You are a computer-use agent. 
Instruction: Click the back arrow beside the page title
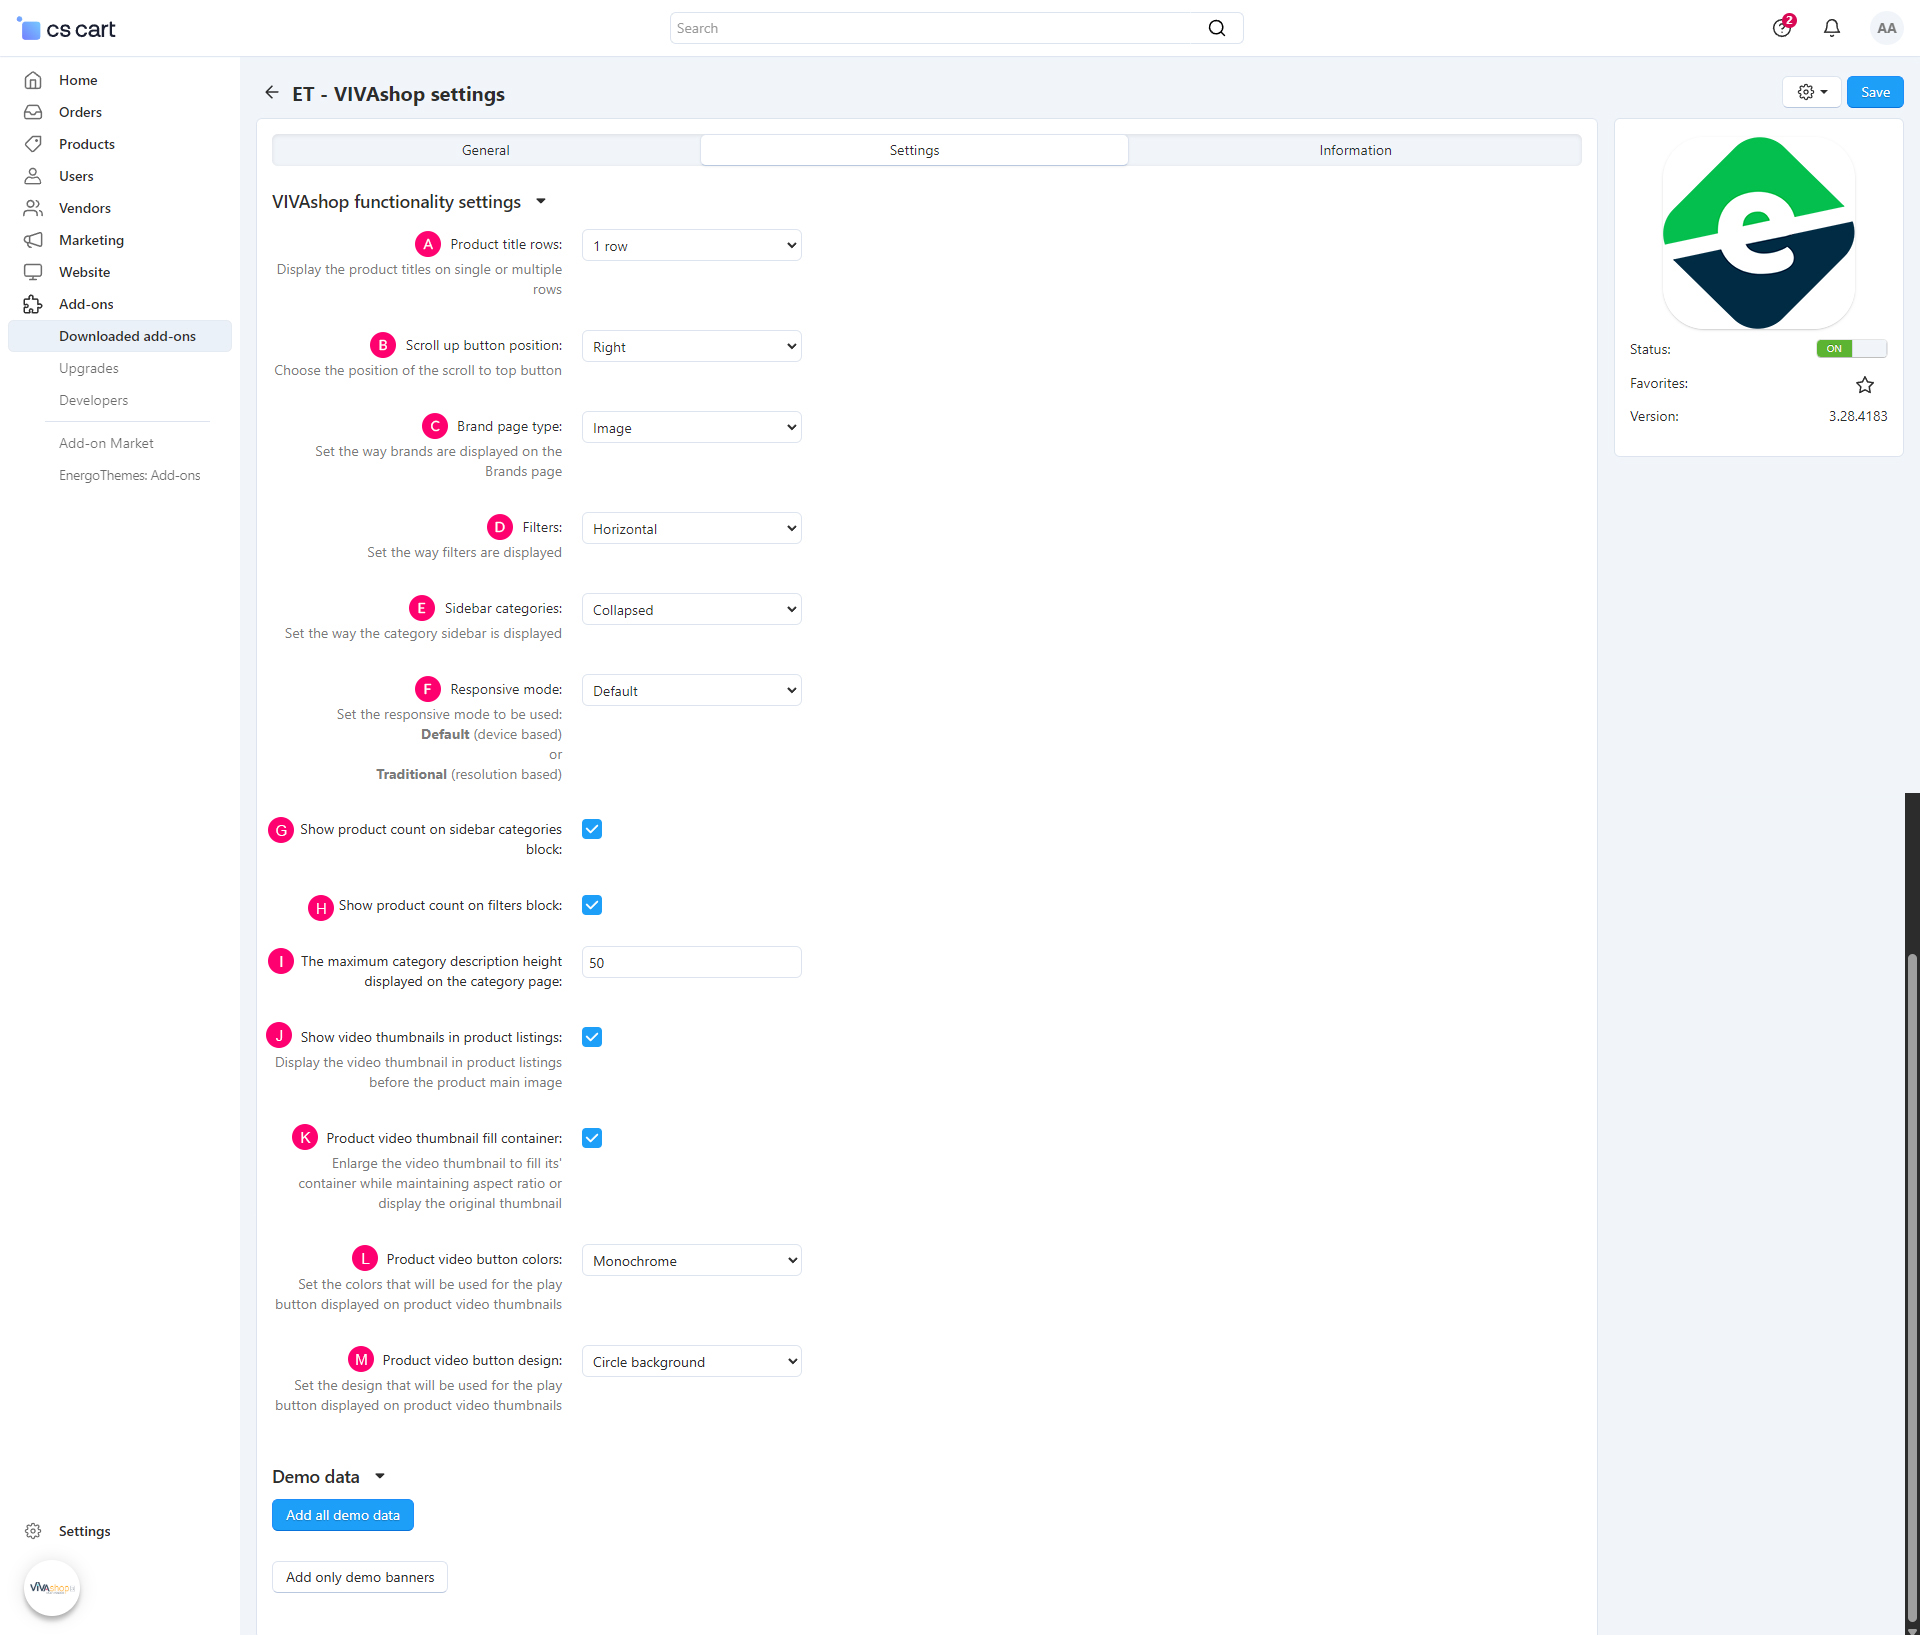point(272,93)
